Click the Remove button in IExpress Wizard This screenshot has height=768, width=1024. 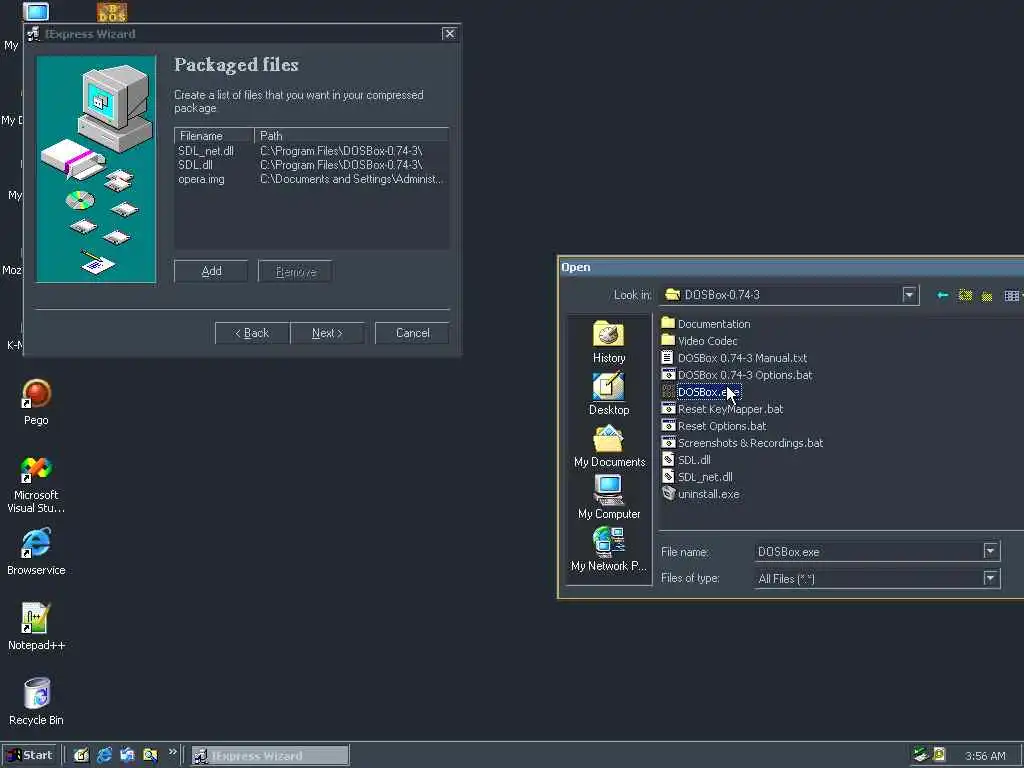(295, 272)
